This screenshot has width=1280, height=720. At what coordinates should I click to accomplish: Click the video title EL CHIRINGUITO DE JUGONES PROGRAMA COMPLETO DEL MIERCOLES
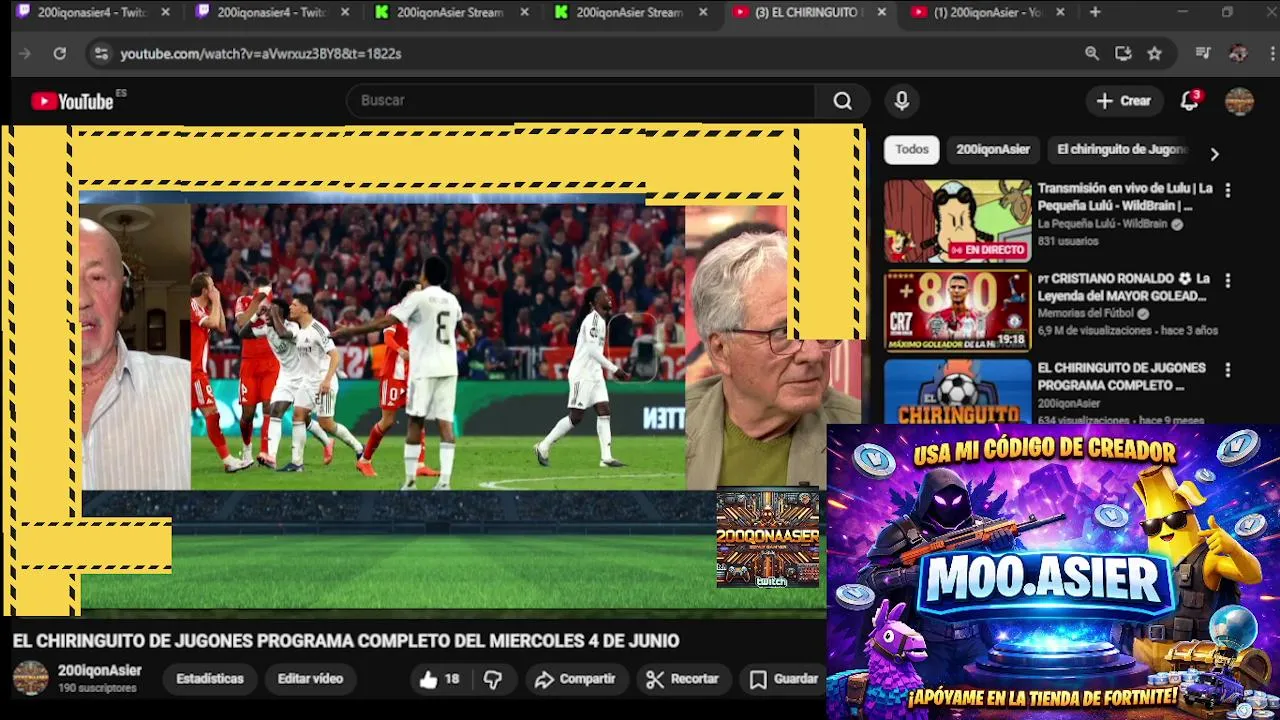tap(346, 641)
